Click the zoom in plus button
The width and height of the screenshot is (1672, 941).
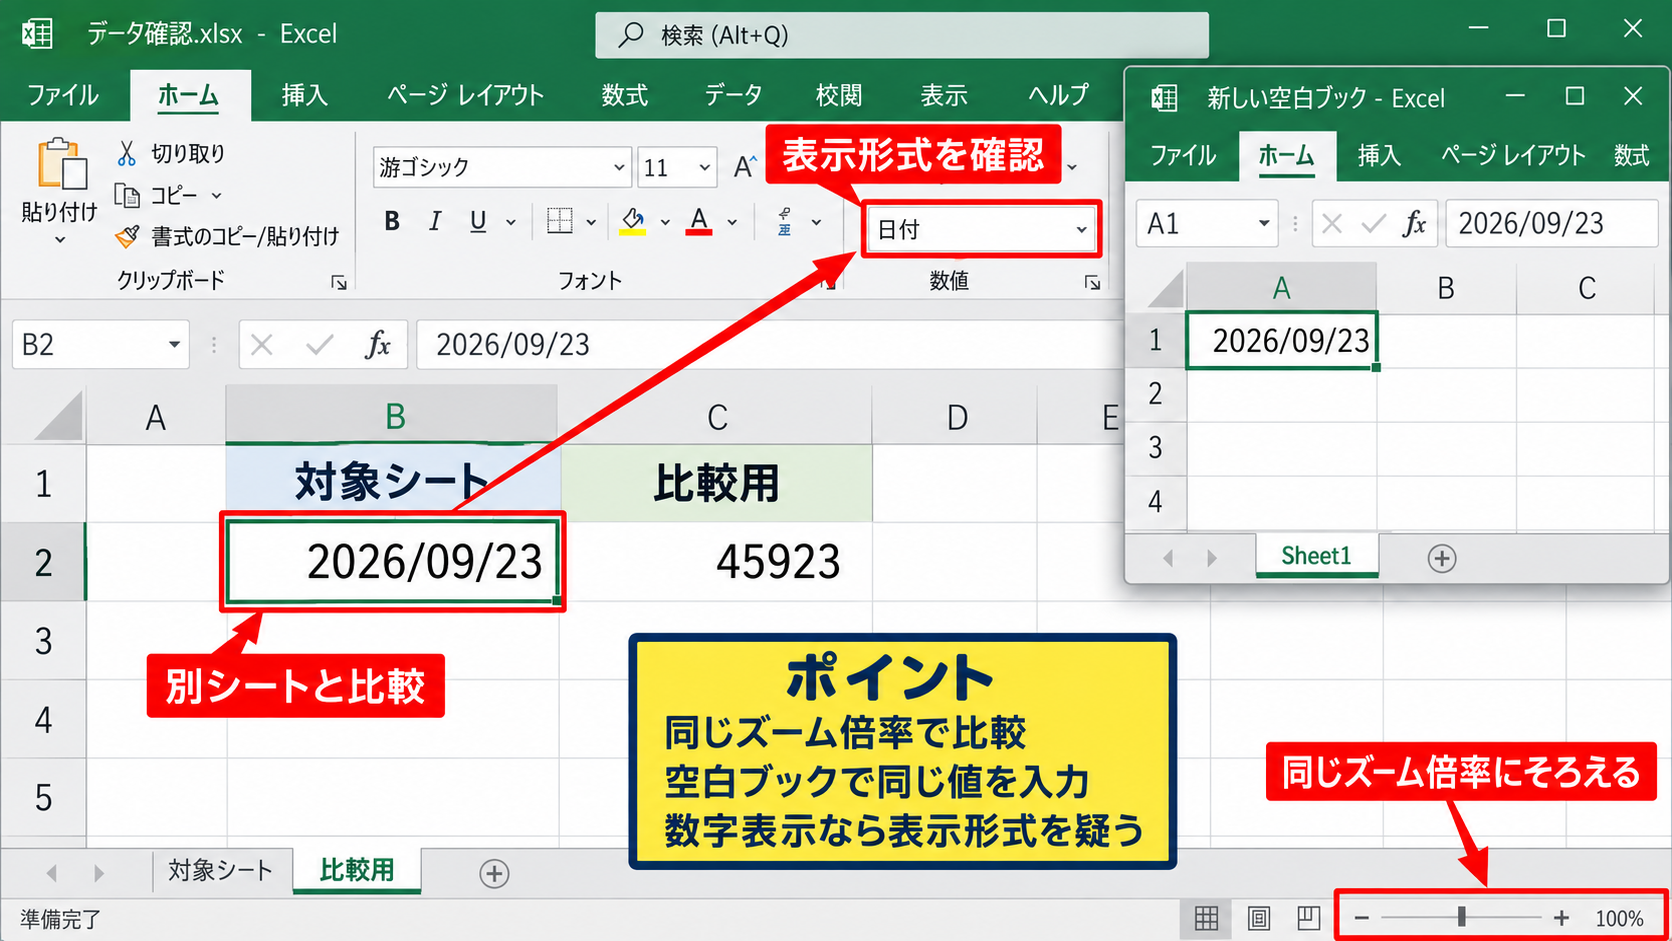[x=1561, y=918]
